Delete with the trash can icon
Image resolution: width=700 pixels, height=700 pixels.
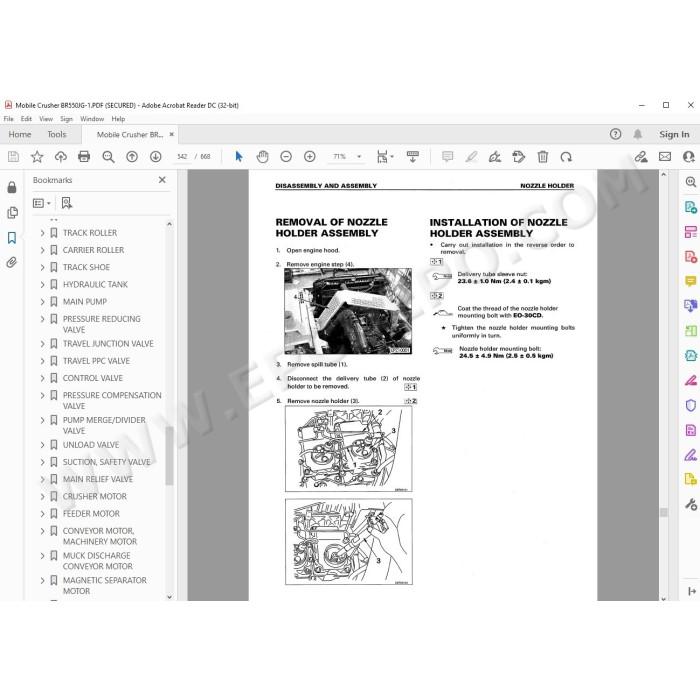point(542,157)
